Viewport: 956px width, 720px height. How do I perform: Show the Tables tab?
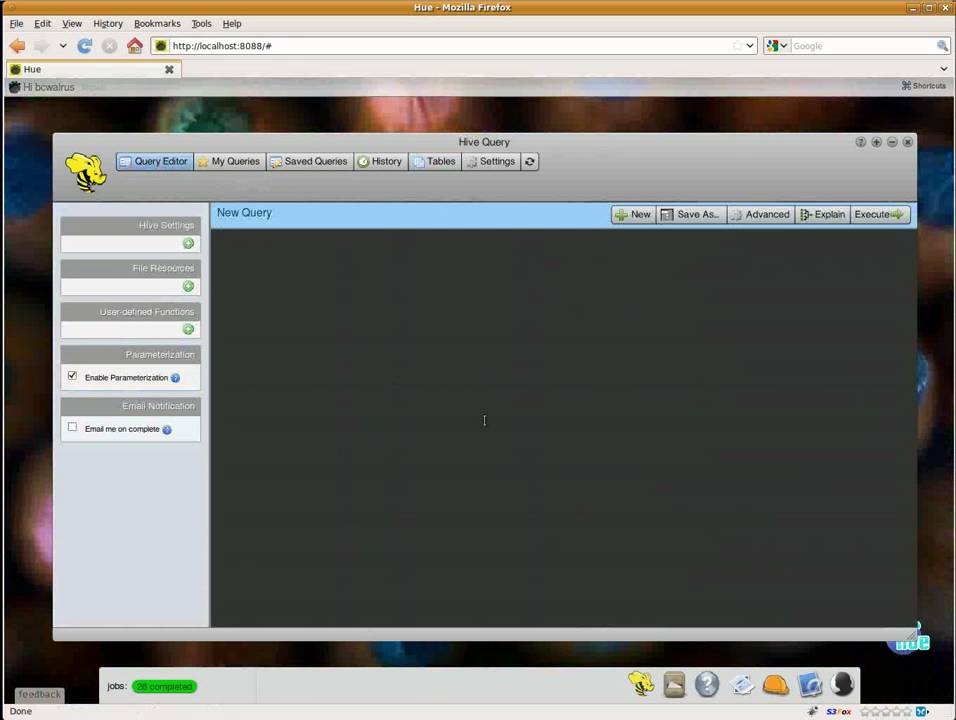click(x=435, y=162)
